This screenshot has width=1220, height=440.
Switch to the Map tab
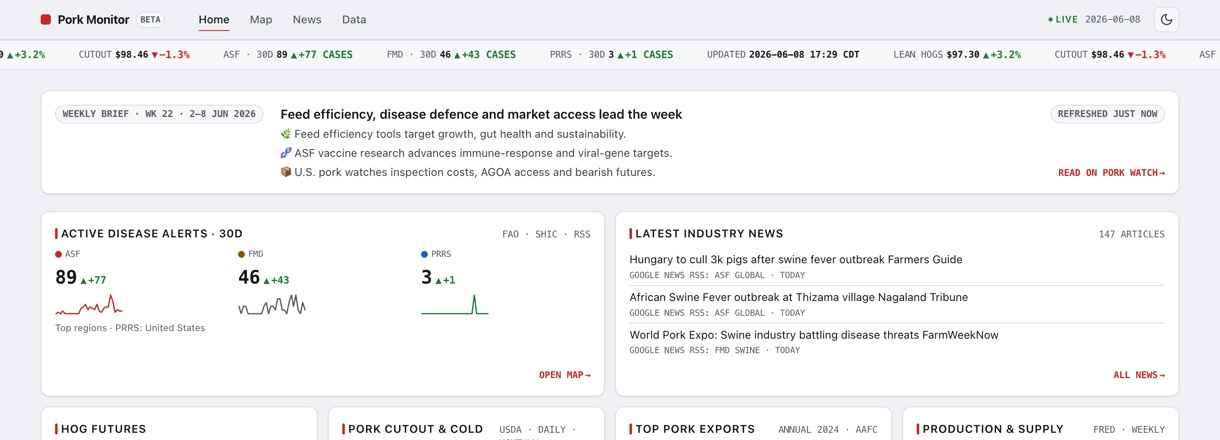coord(261,19)
